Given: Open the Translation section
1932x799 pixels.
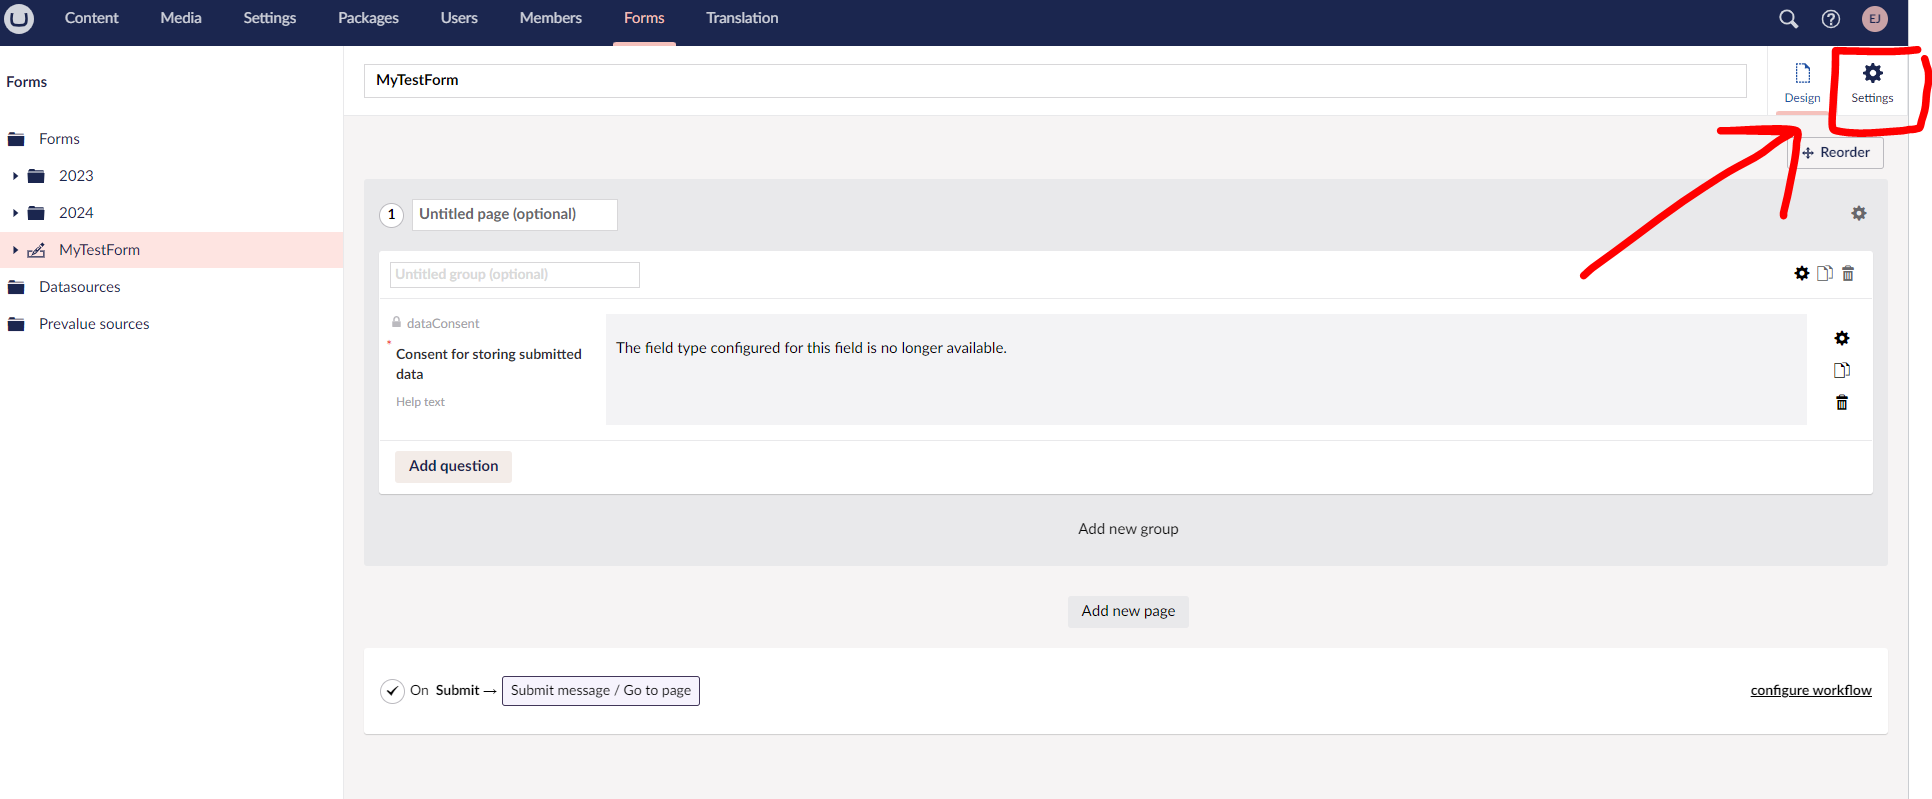Looking at the screenshot, I should tap(742, 18).
